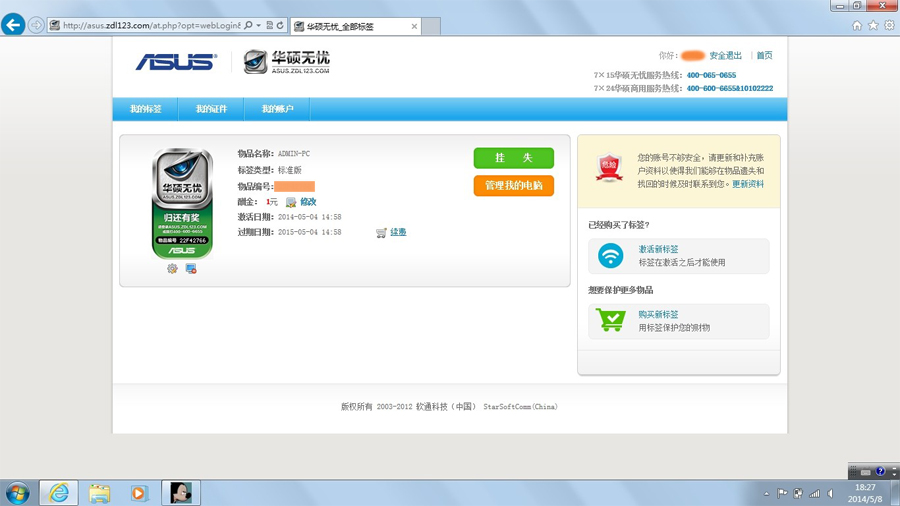
Task: Click the address bar URL field
Action: coord(152,25)
